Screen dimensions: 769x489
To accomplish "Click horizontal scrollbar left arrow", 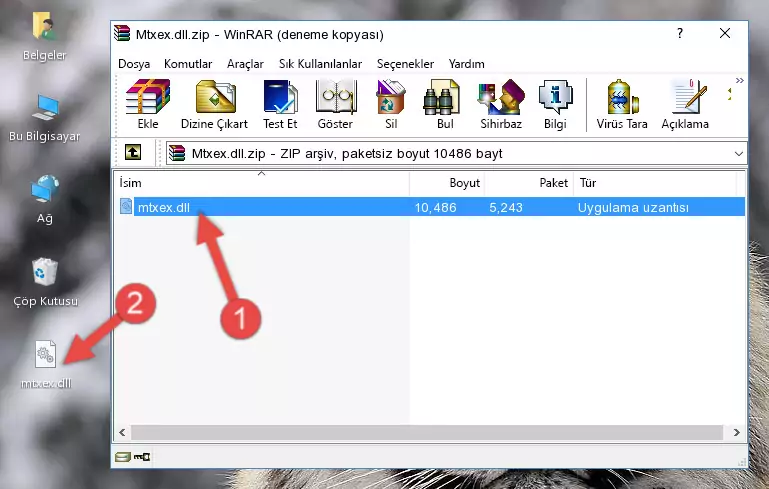I will (123, 433).
